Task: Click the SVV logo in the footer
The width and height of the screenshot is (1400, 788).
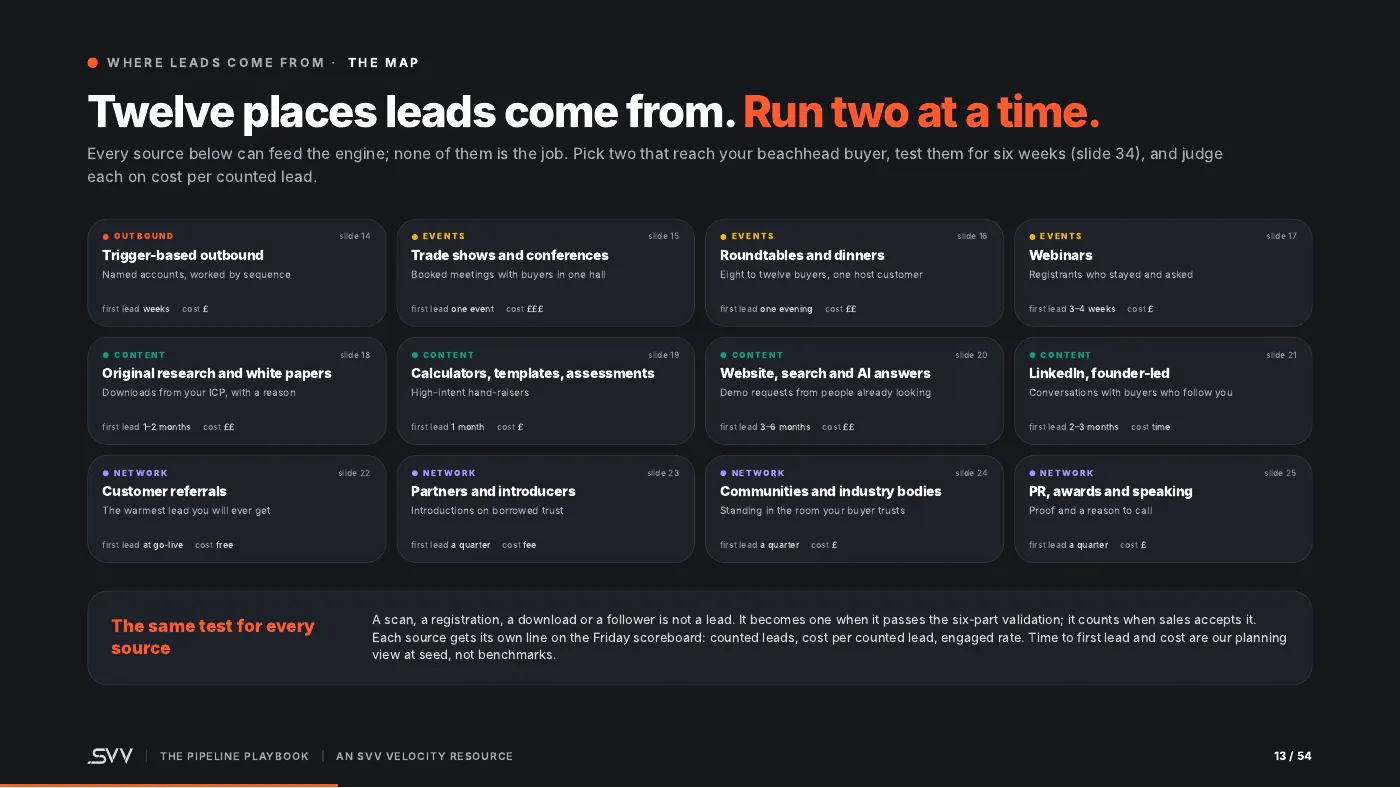Action: point(110,756)
